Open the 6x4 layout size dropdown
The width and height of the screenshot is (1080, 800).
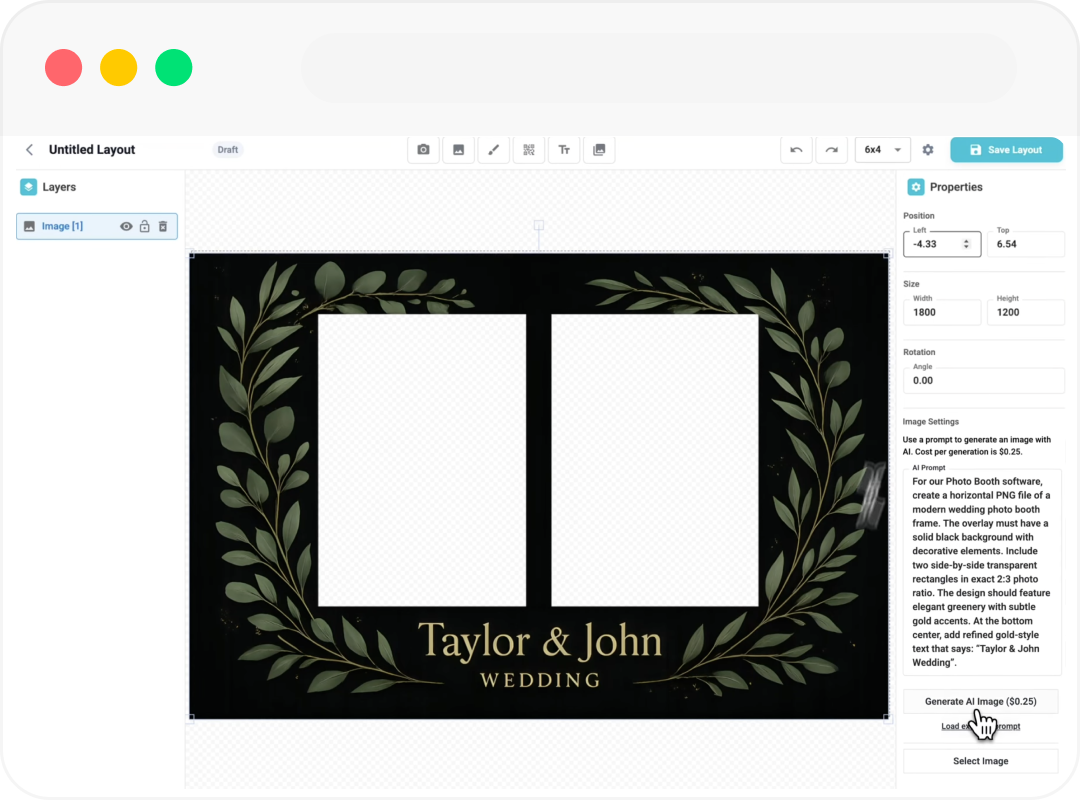[x=882, y=150]
